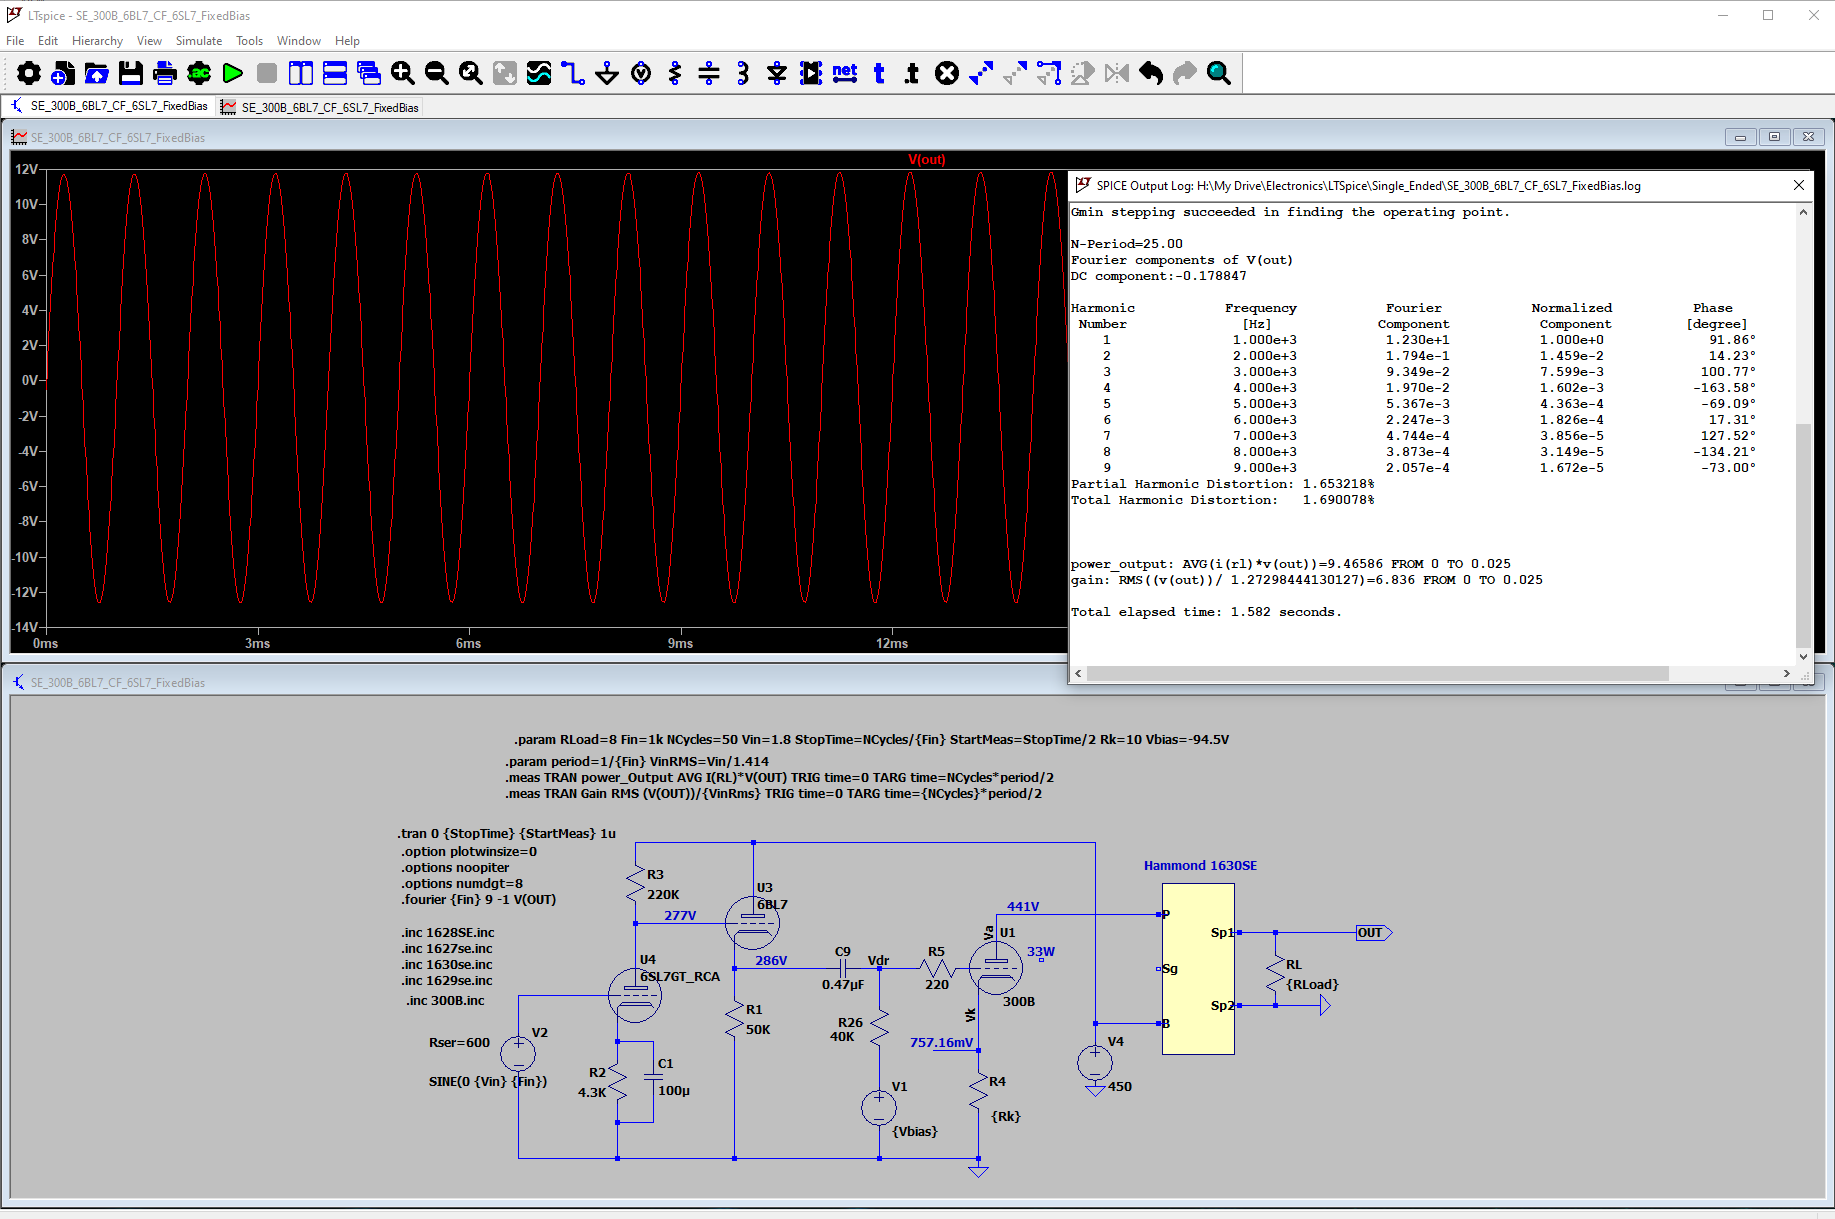Click the scroll-right arrow in the log window

1786,674
